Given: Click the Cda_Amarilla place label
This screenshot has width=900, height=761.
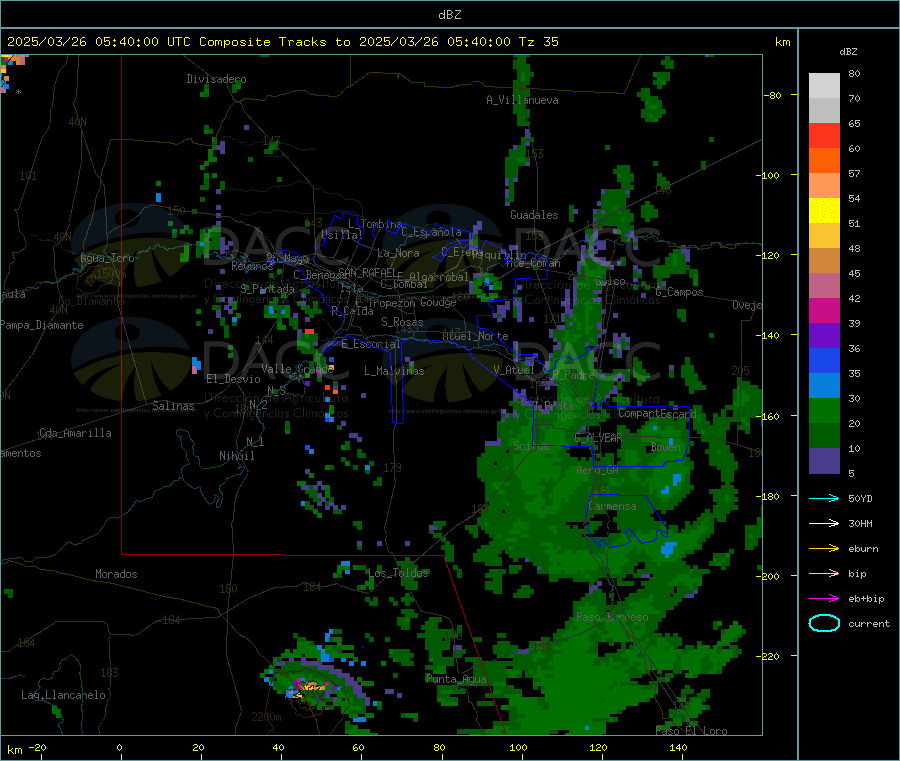Looking at the screenshot, I should click(x=75, y=433).
